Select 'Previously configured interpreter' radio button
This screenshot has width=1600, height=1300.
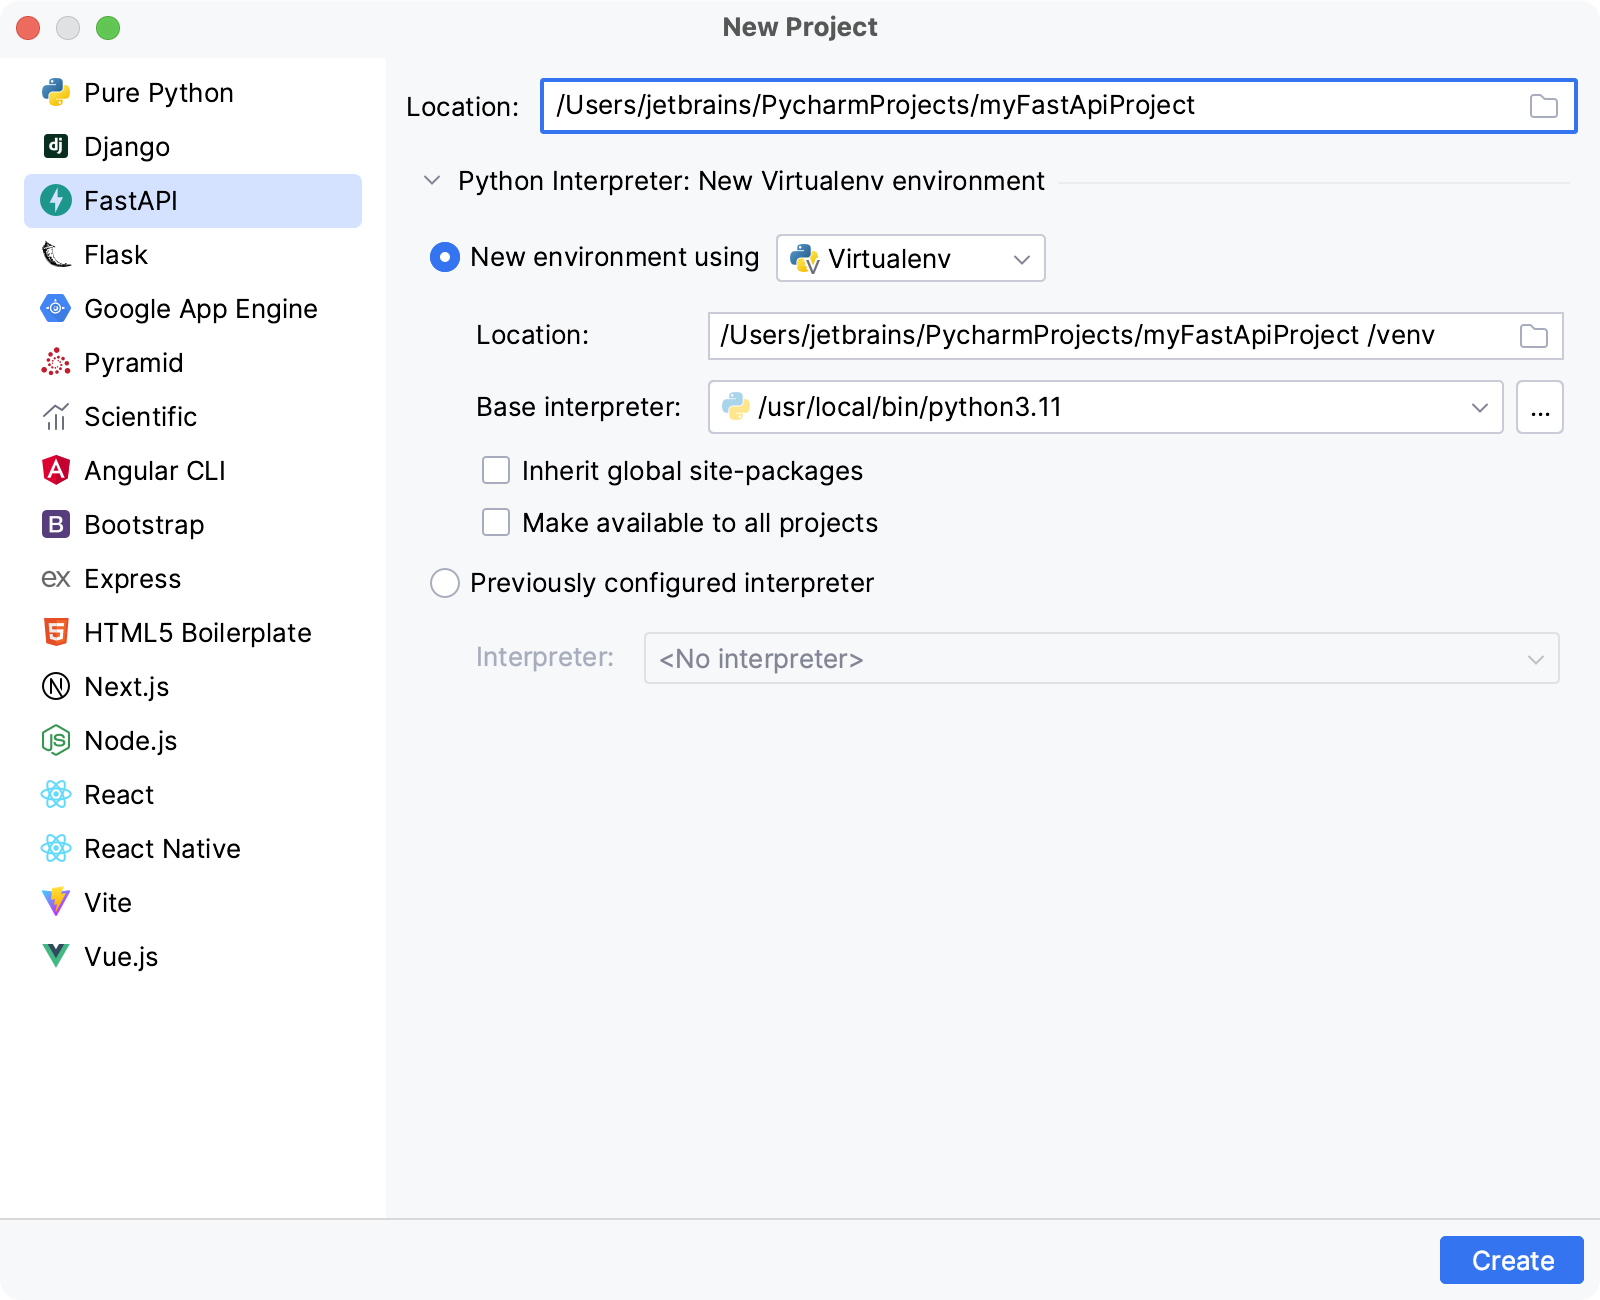click(x=445, y=583)
